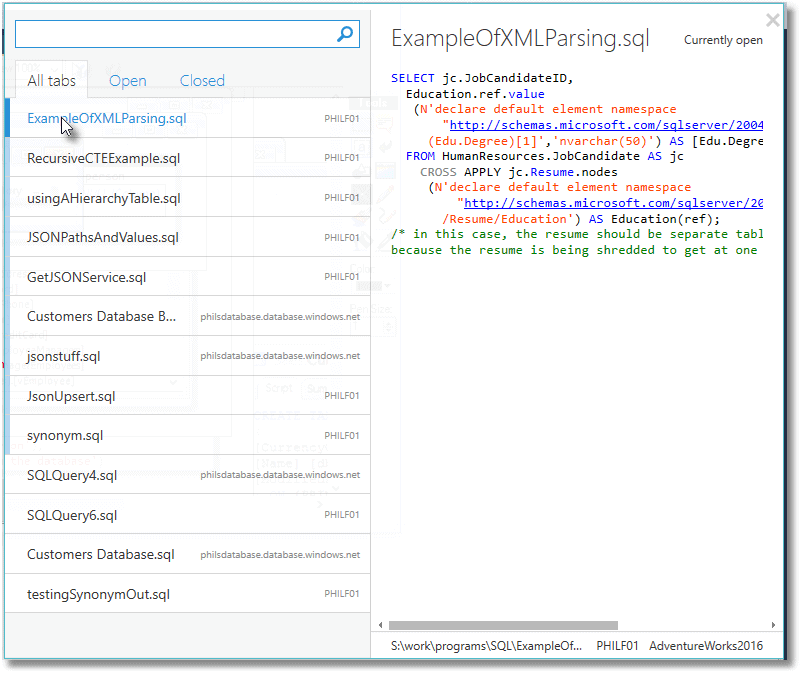This screenshot has height=674, width=801.
Task: Open jsonstuff.sql from the list
Action: tap(64, 356)
